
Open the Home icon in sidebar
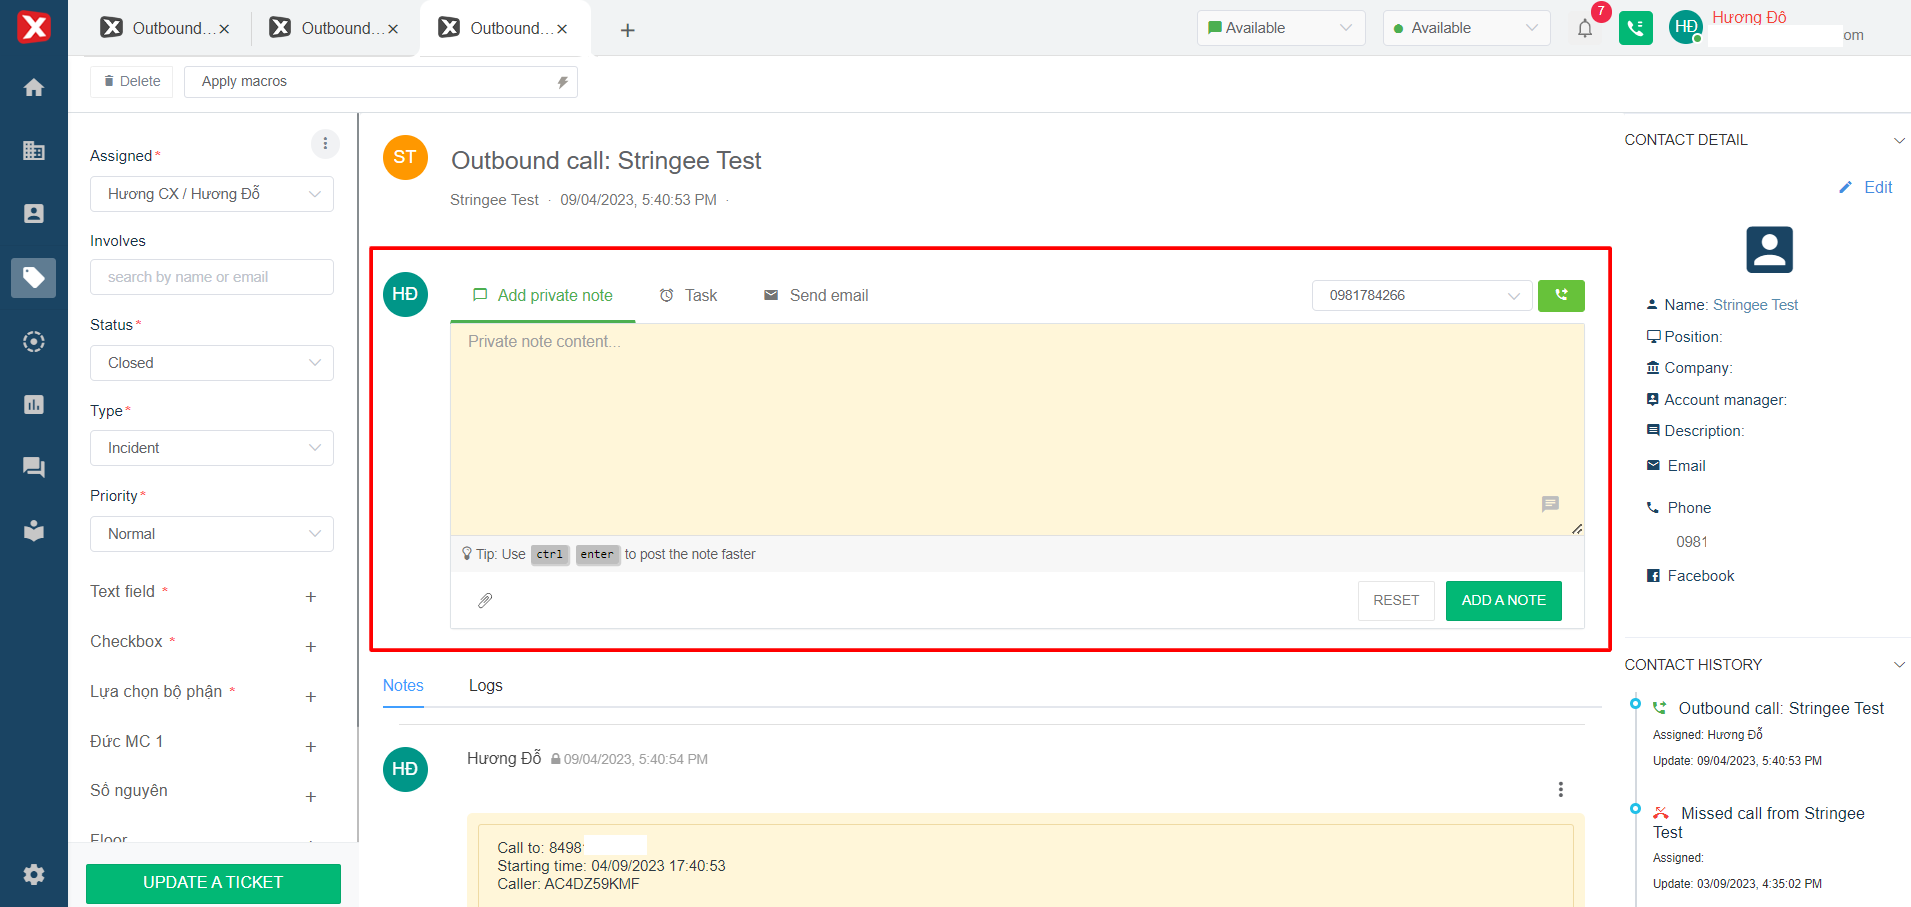(34, 88)
